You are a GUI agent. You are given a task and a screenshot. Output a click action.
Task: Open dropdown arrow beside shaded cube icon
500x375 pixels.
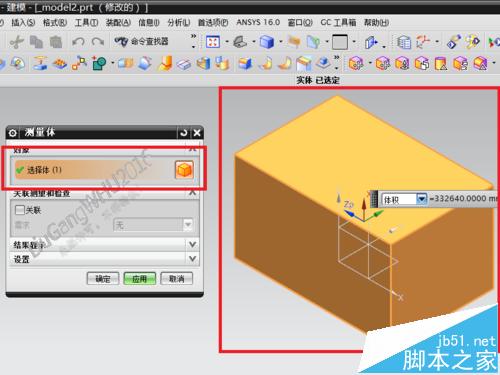(x=281, y=42)
